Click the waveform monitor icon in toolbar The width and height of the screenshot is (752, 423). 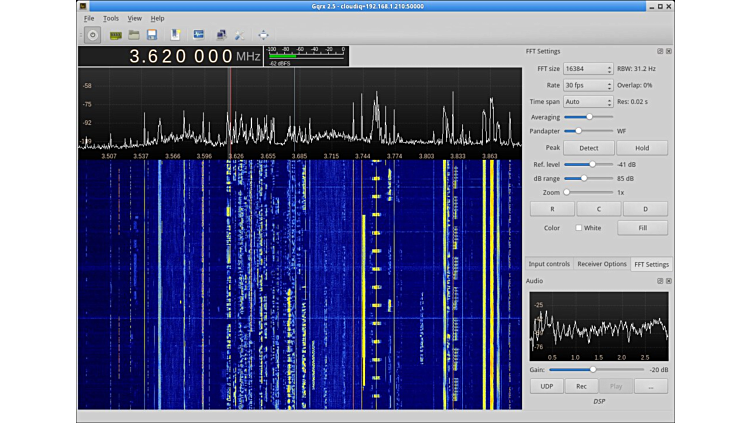pyautogui.click(x=198, y=35)
